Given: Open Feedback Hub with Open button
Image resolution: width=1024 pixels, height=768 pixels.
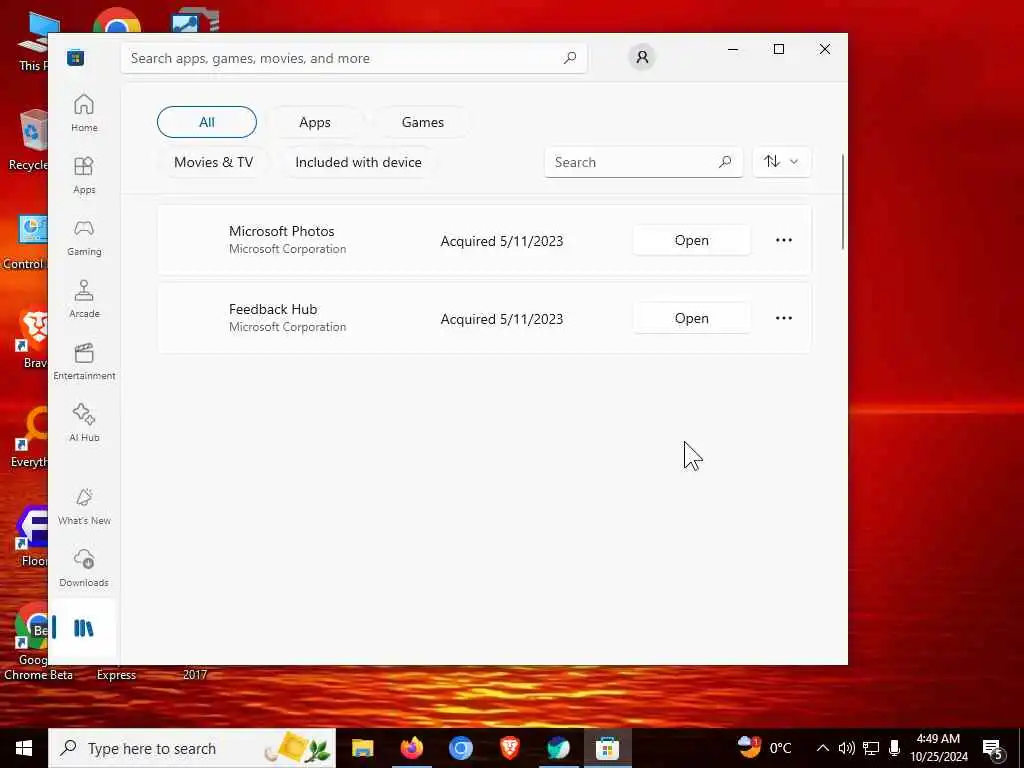Looking at the screenshot, I should tap(692, 318).
